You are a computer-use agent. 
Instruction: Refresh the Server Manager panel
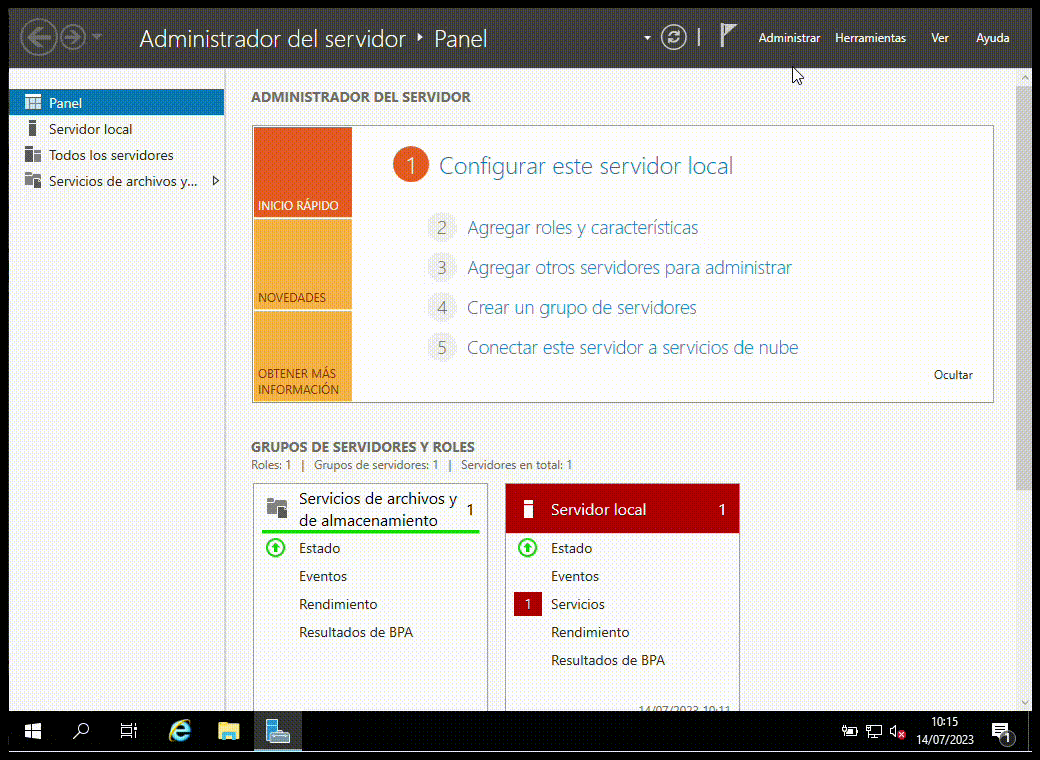point(673,37)
